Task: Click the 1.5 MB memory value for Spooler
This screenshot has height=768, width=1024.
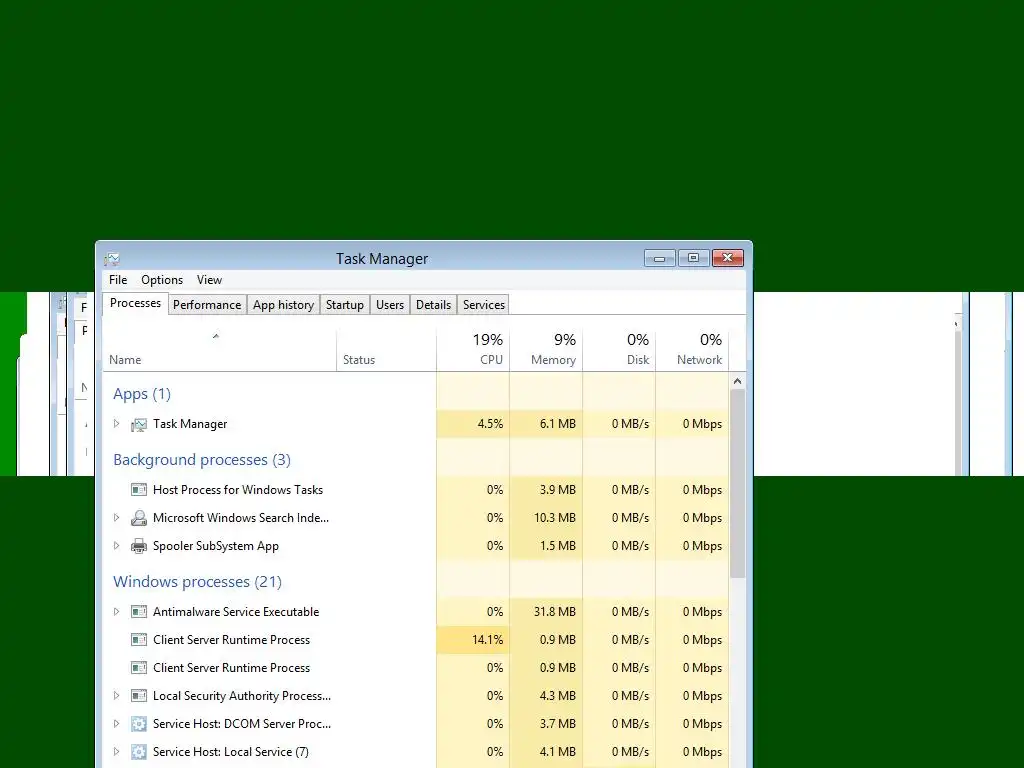Action: [x=558, y=546]
